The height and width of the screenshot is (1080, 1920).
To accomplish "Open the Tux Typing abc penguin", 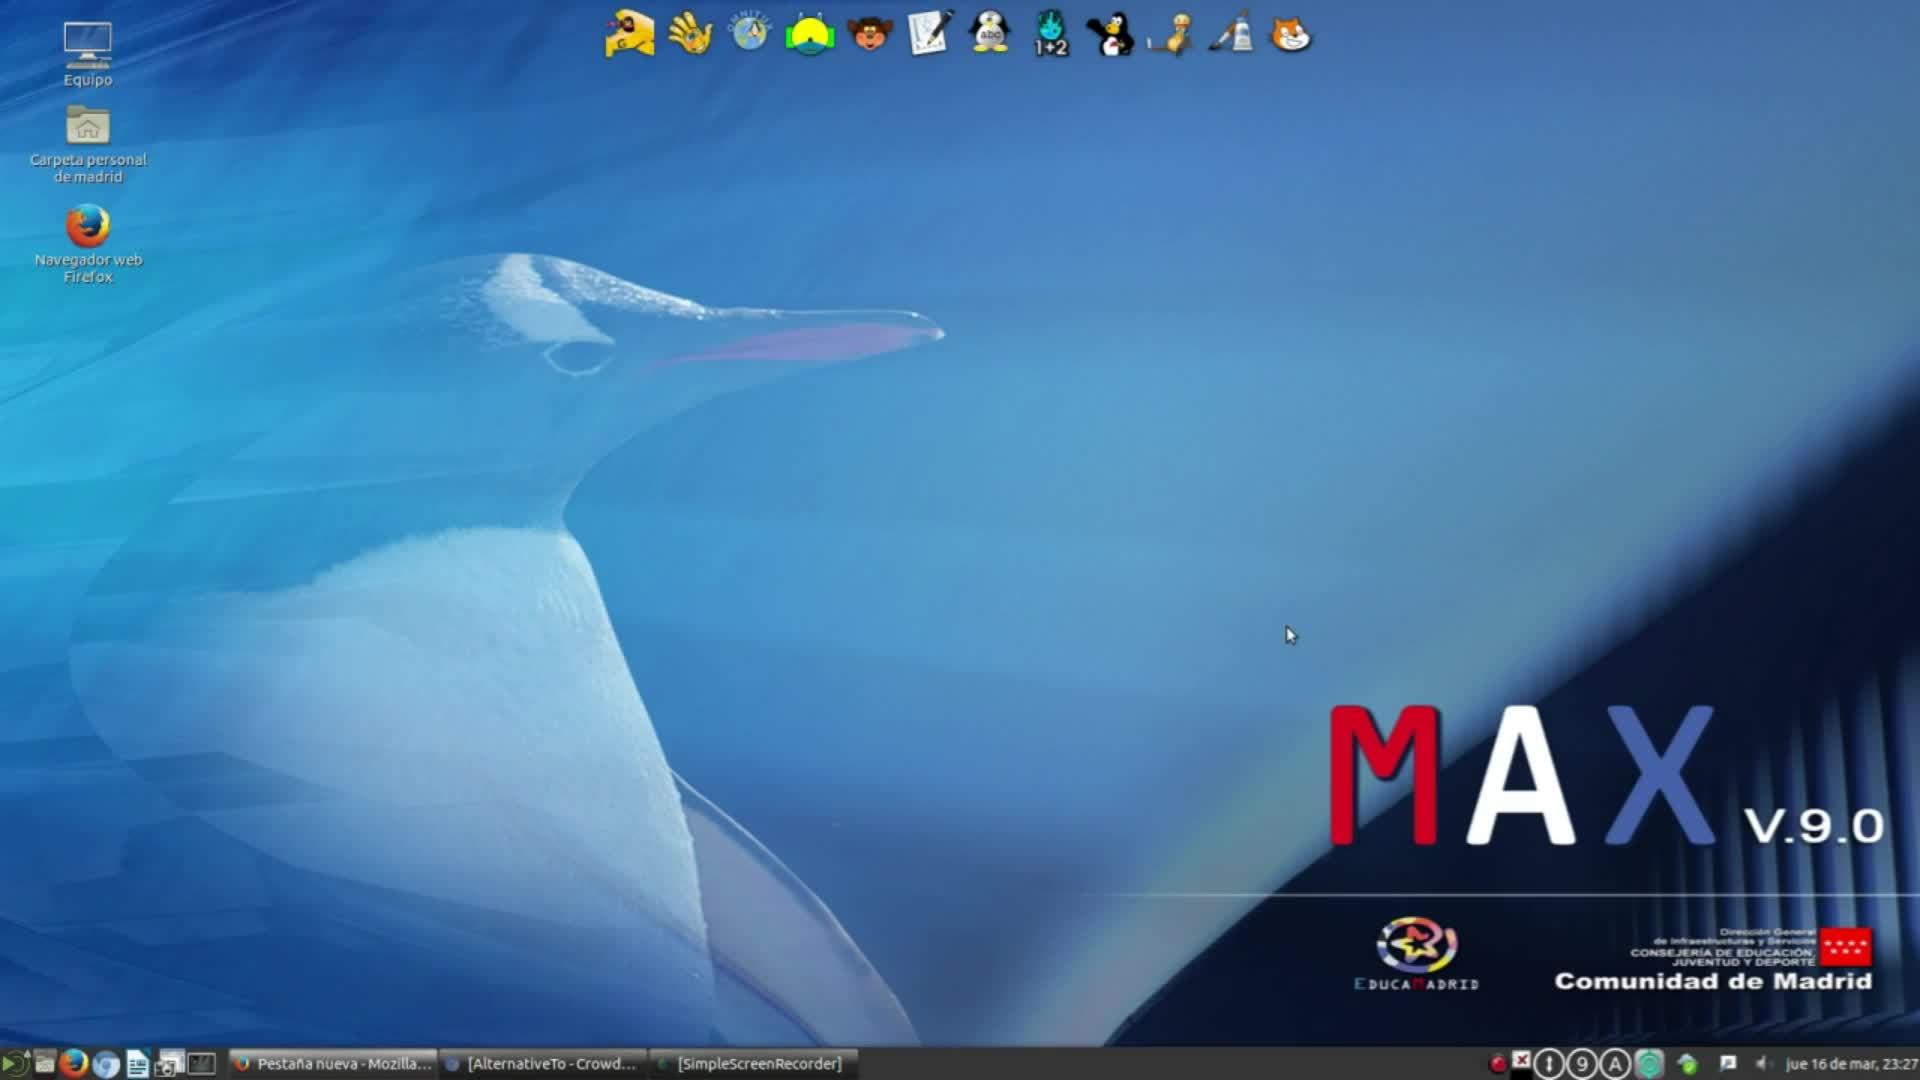I will tap(990, 35).
